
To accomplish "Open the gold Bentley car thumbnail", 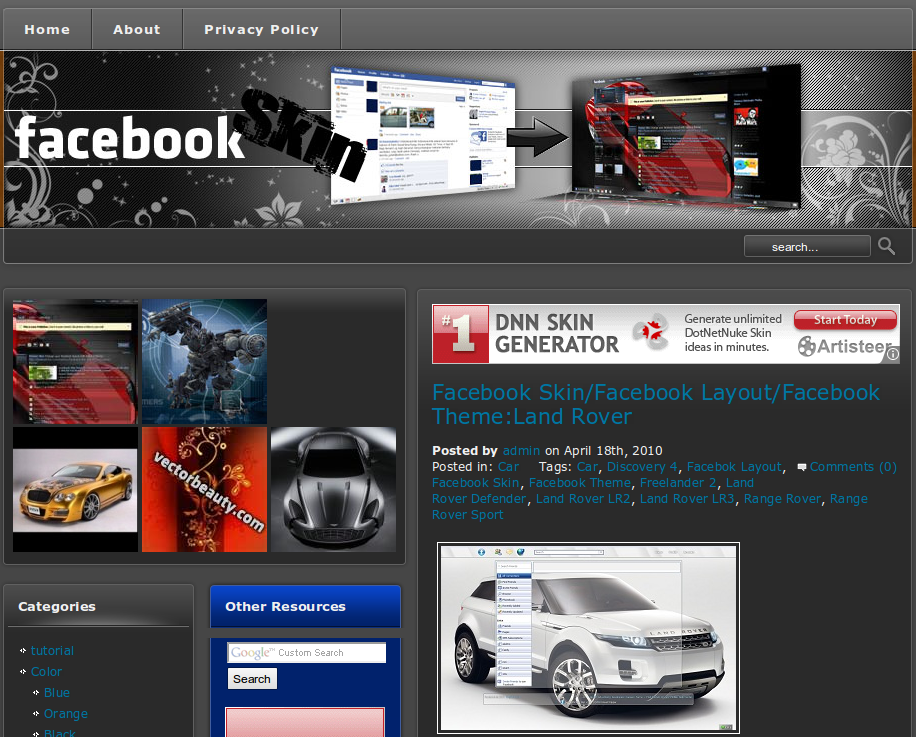I will tap(75, 489).
